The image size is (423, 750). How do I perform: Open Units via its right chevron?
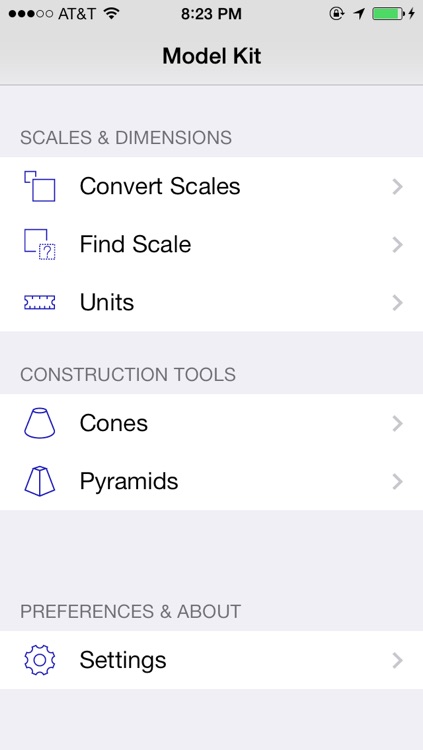point(397,303)
